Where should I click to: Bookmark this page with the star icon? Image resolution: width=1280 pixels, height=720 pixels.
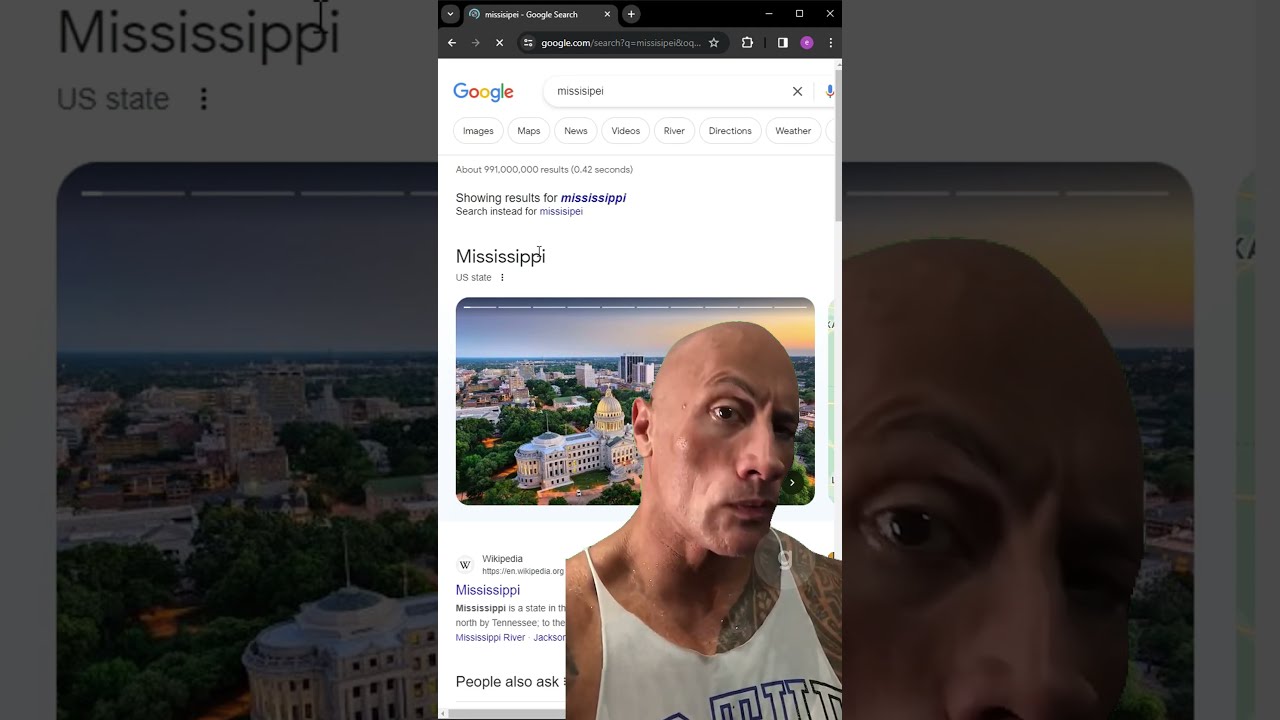[714, 43]
